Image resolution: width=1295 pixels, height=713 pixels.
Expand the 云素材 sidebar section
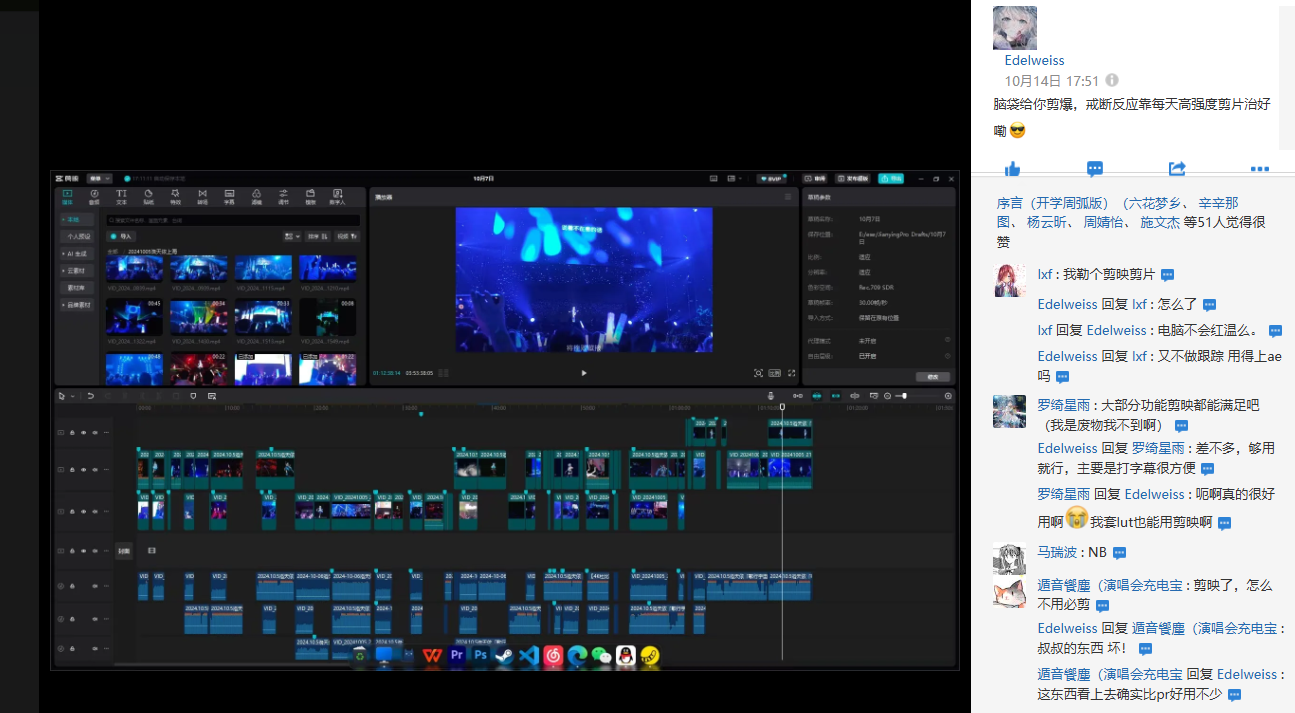pyautogui.click(x=77, y=271)
